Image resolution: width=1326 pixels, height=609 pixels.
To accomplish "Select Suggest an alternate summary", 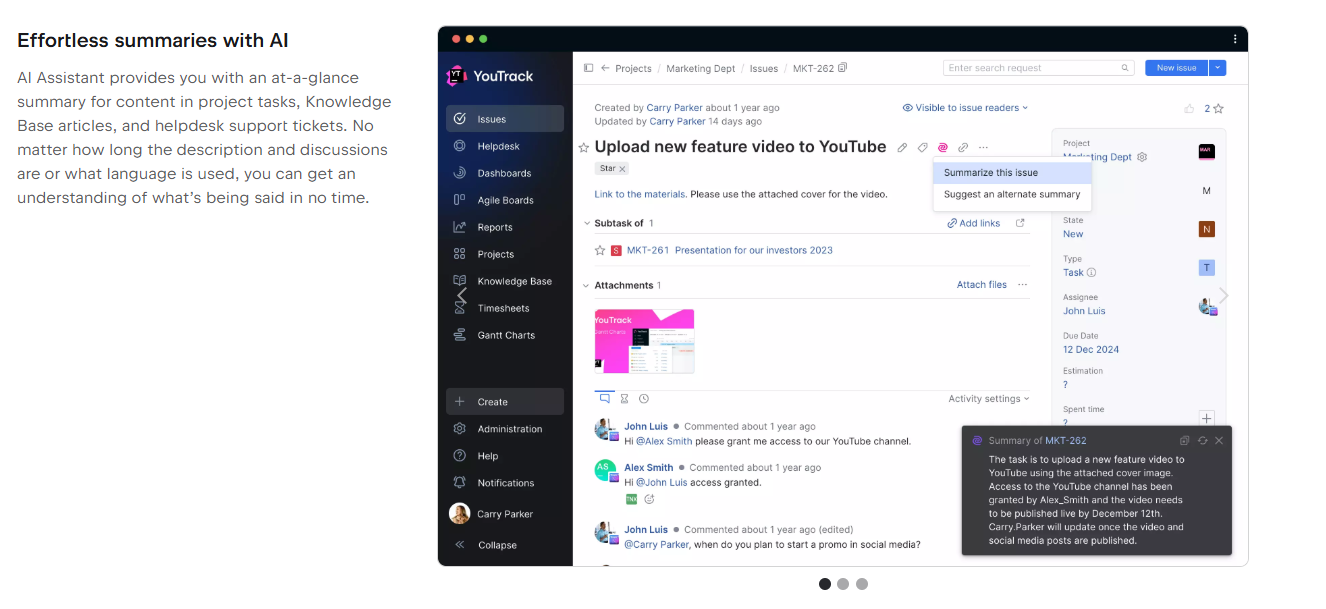I will (x=1012, y=194).
